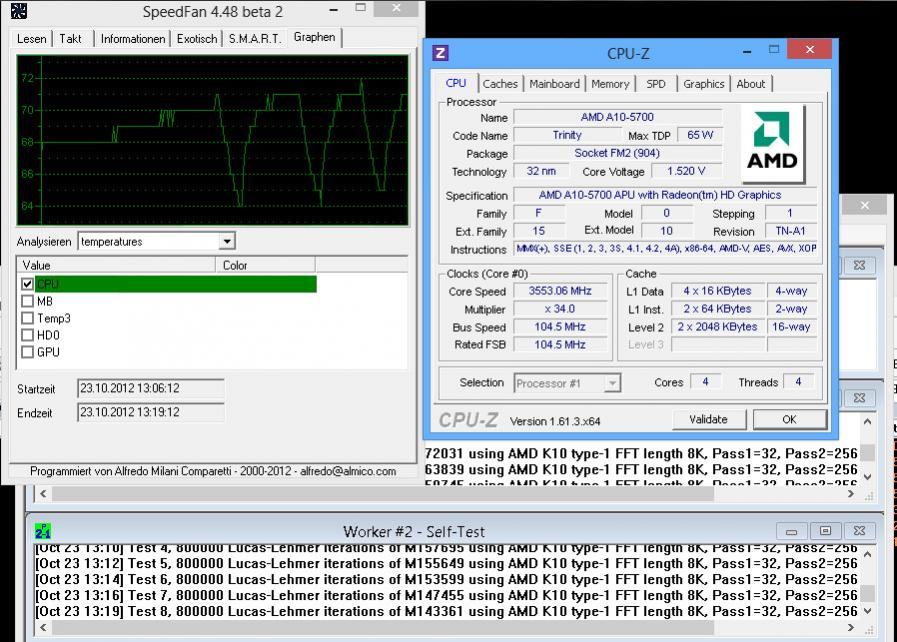Open the Analysieren temperatures dropdown
Viewport: 897px width, 642px height.
pyautogui.click(x=227, y=241)
